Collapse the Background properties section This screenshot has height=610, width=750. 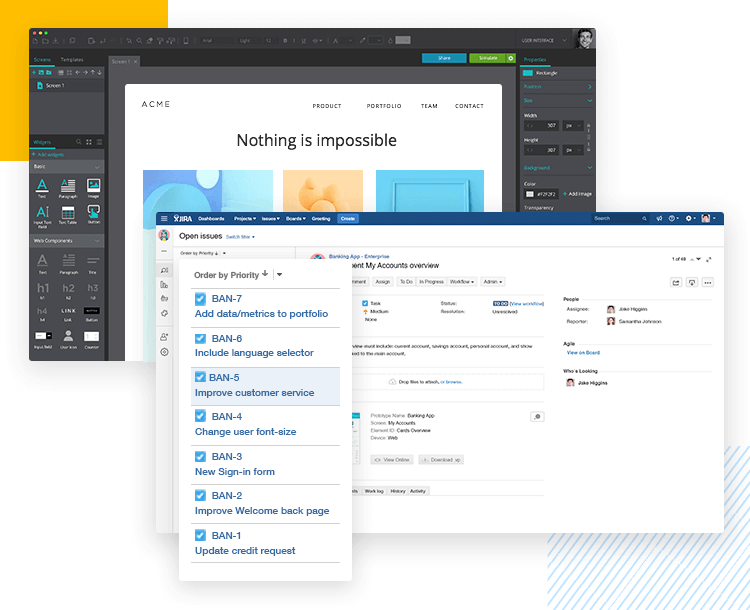click(589, 167)
